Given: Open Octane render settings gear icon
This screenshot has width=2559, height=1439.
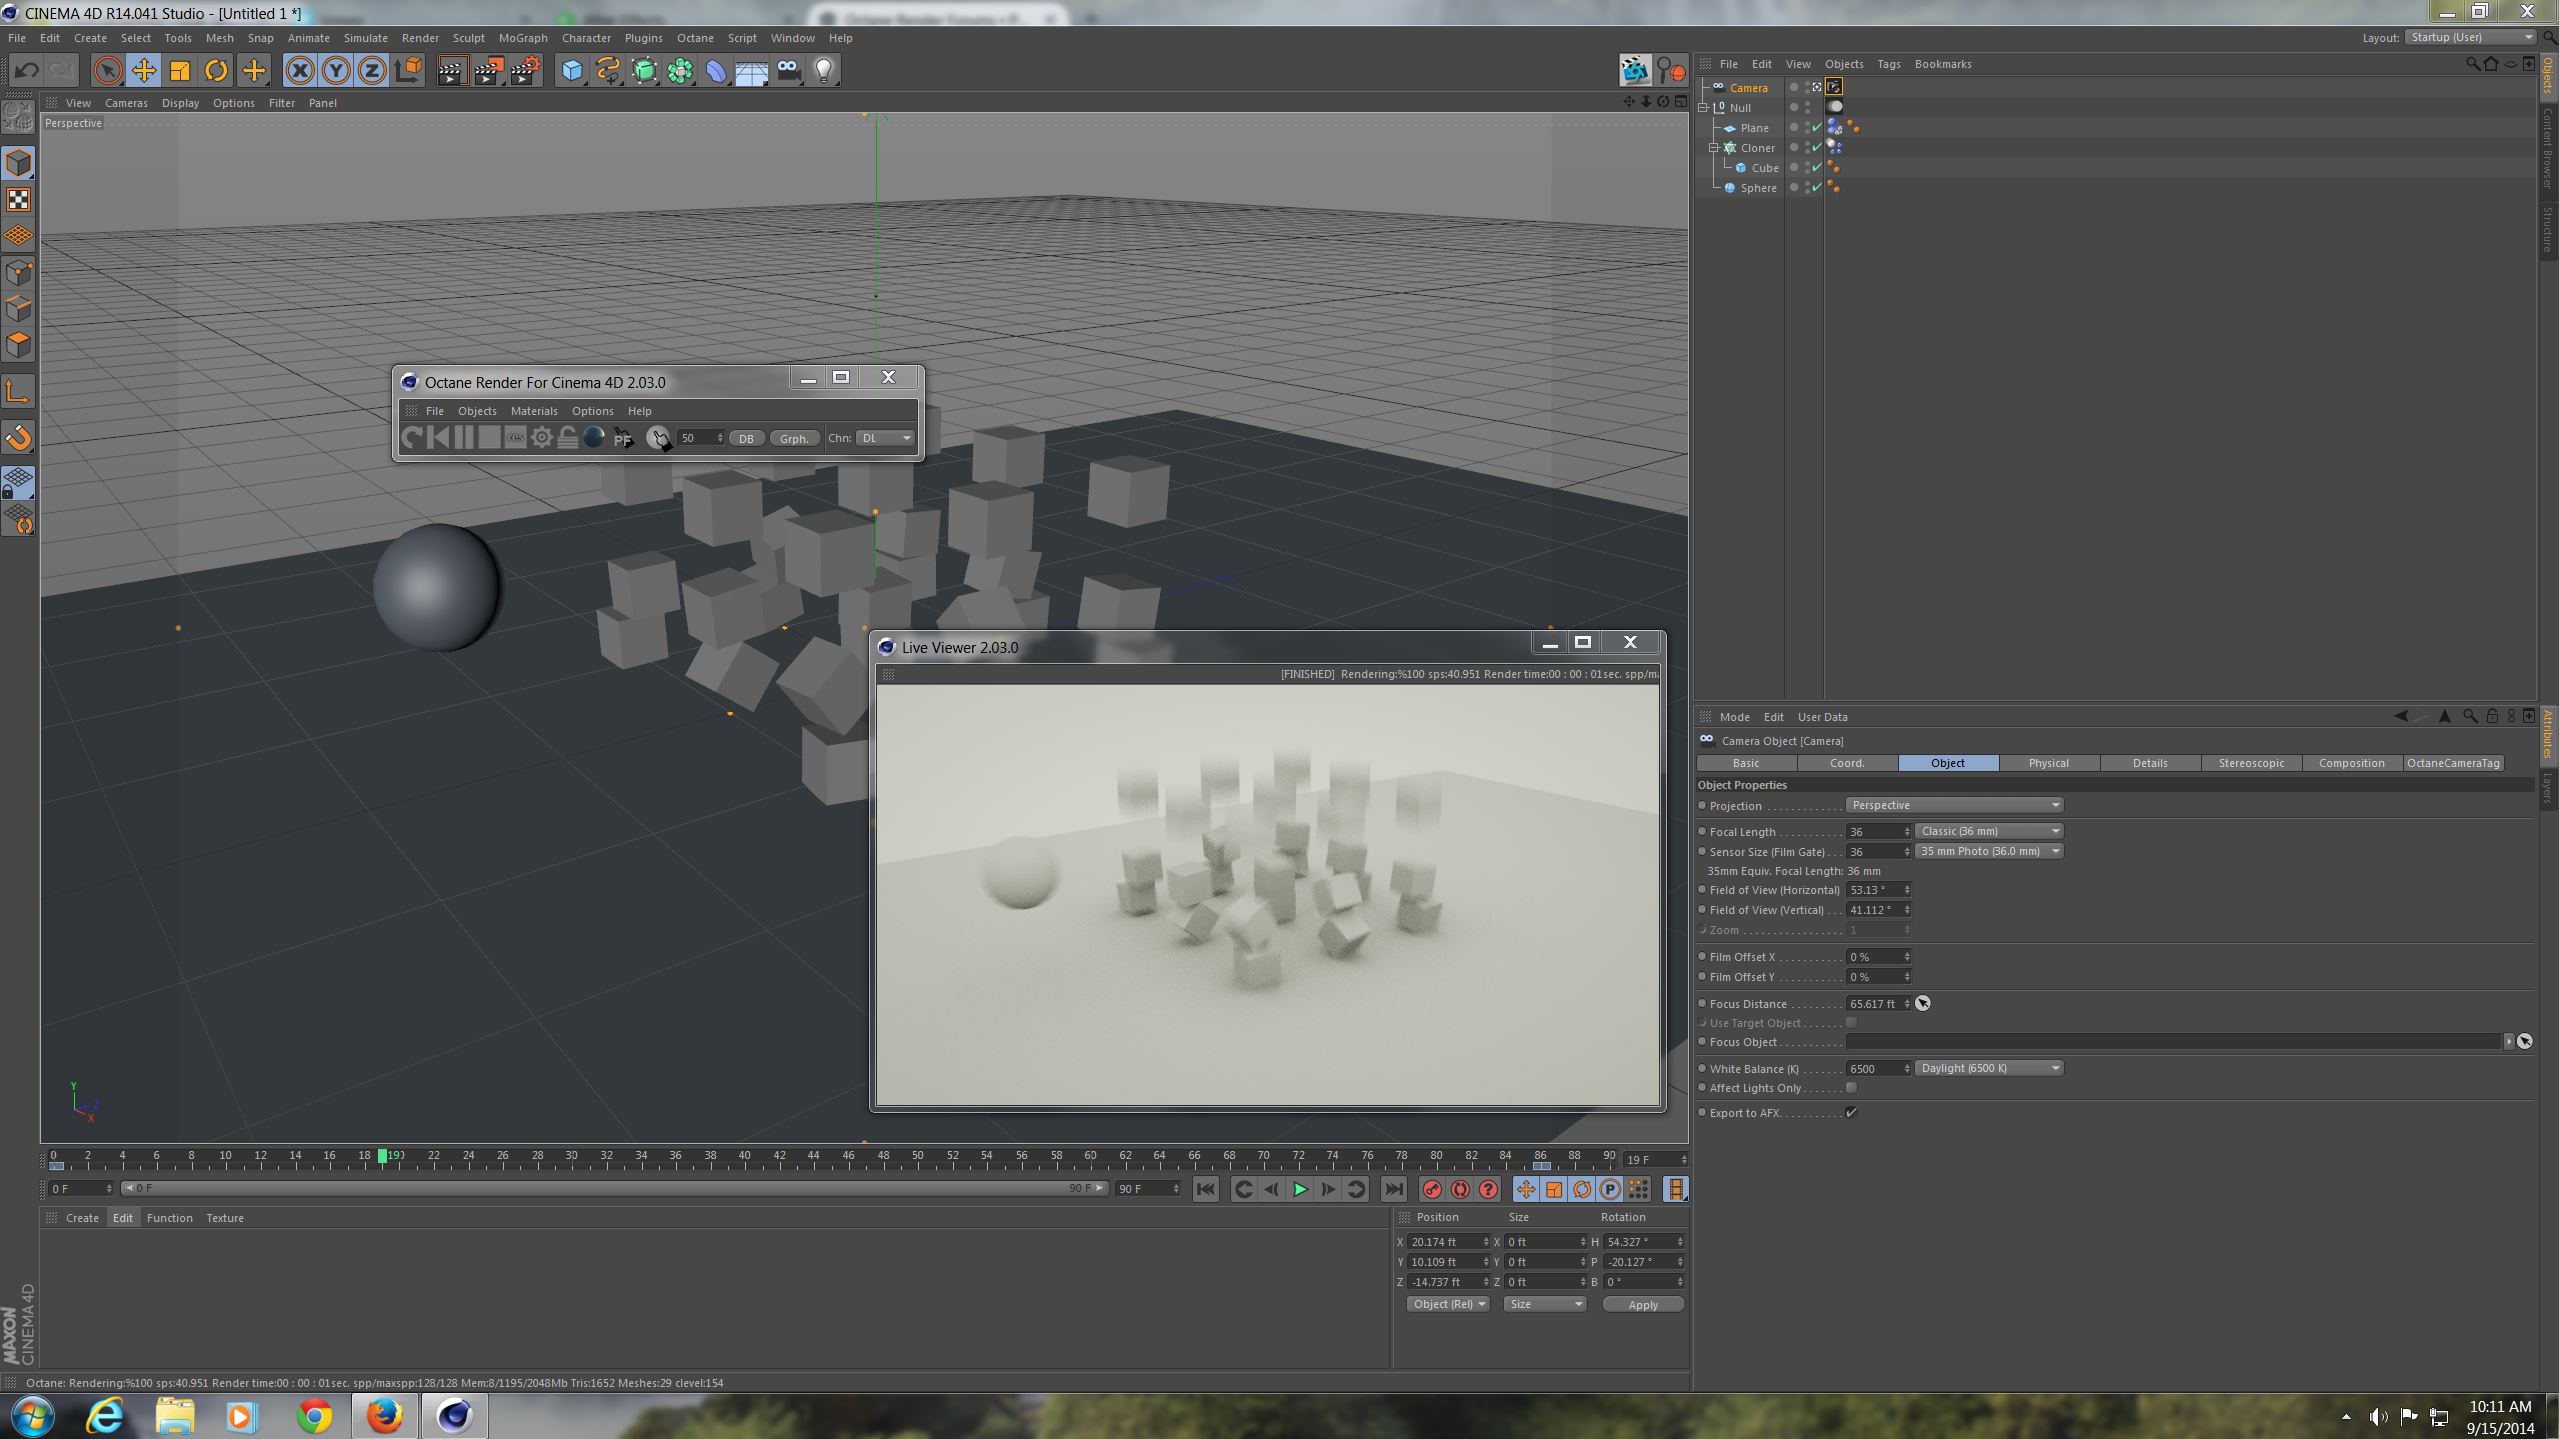Looking at the screenshot, I should (x=541, y=438).
